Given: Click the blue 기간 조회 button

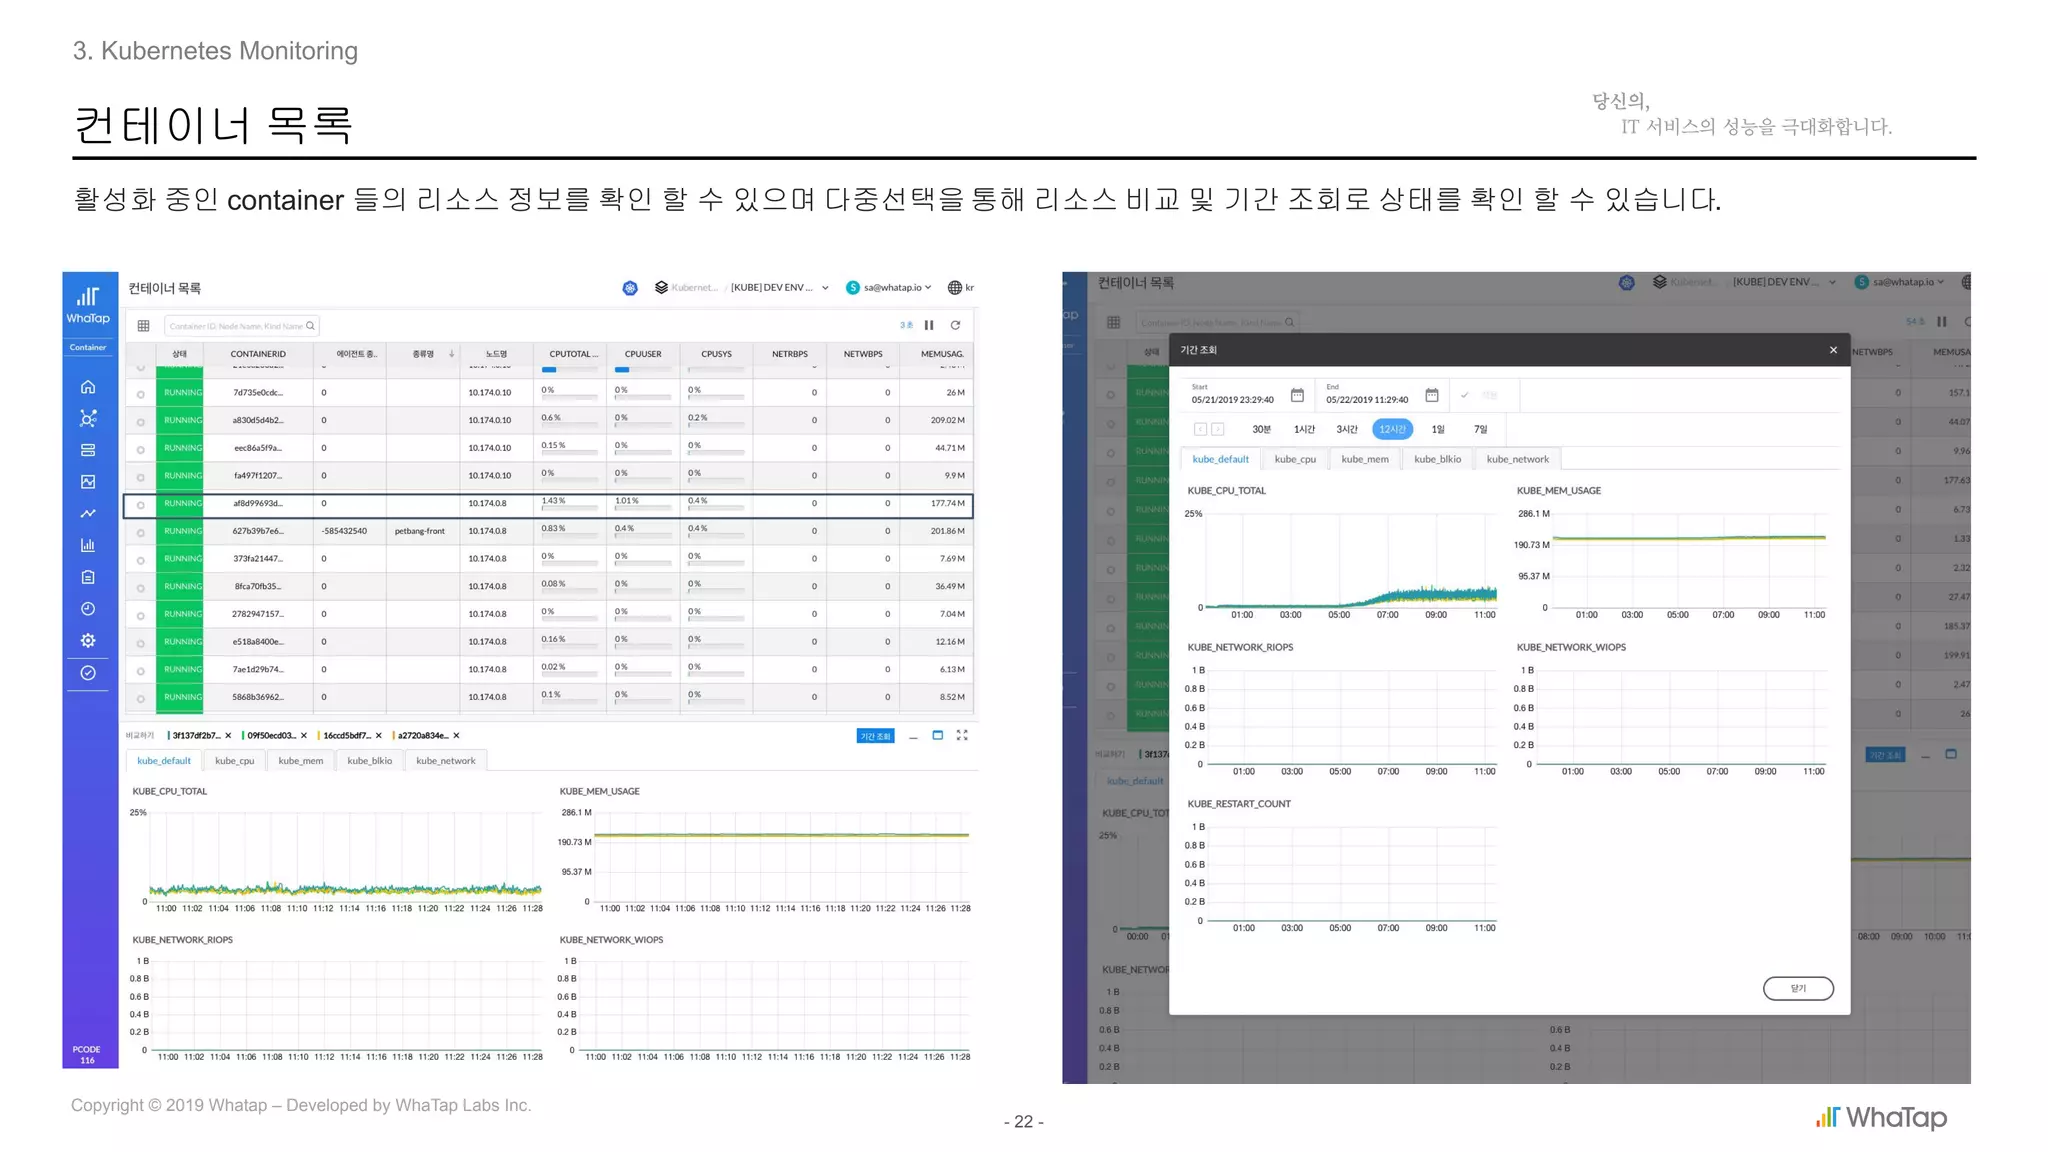Looking at the screenshot, I should coord(875,736).
